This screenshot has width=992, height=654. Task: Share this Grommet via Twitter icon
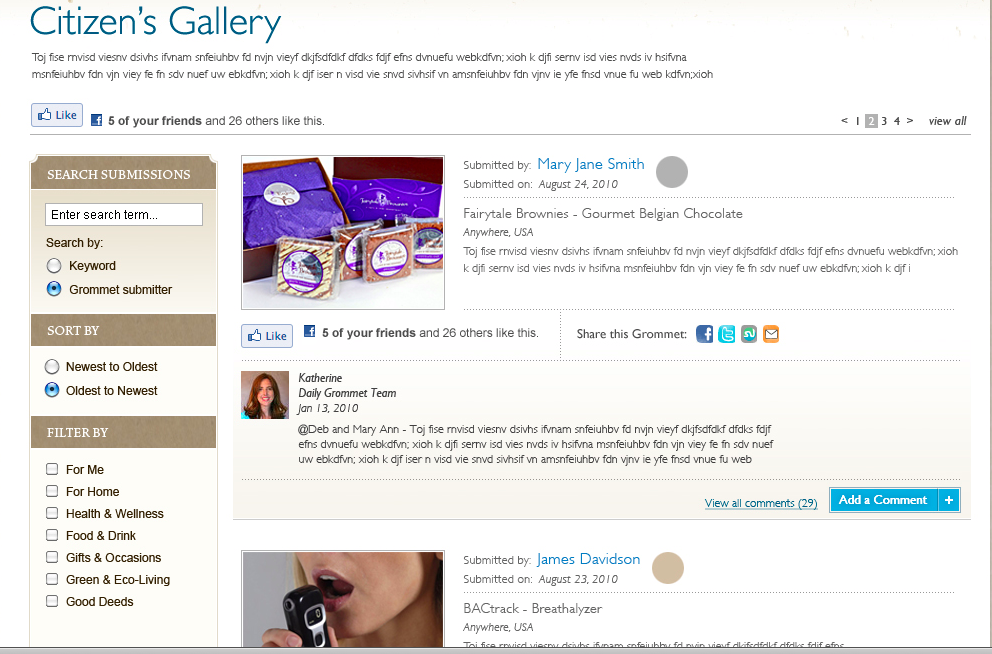(x=726, y=334)
